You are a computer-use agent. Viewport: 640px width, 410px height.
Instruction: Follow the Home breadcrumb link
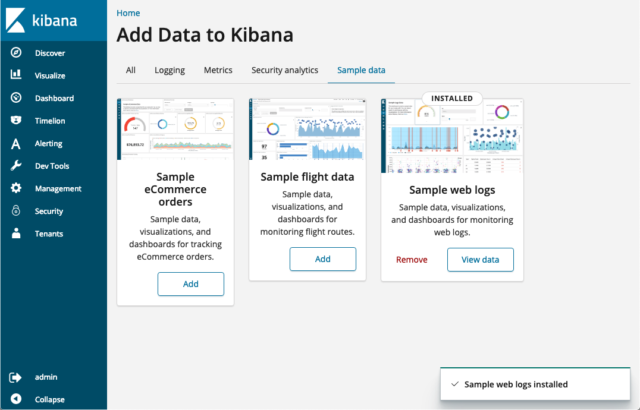tap(128, 13)
